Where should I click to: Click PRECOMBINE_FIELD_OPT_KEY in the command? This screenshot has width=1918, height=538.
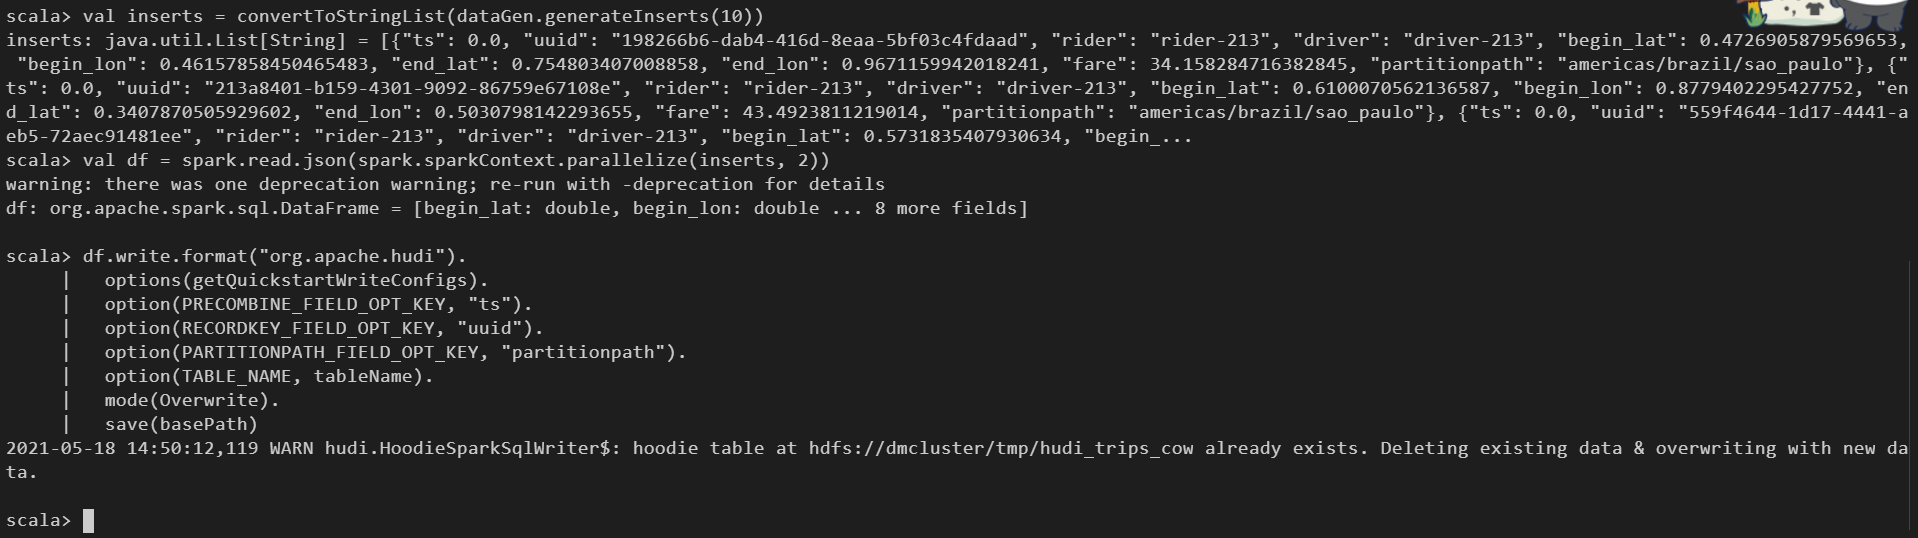click(313, 304)
